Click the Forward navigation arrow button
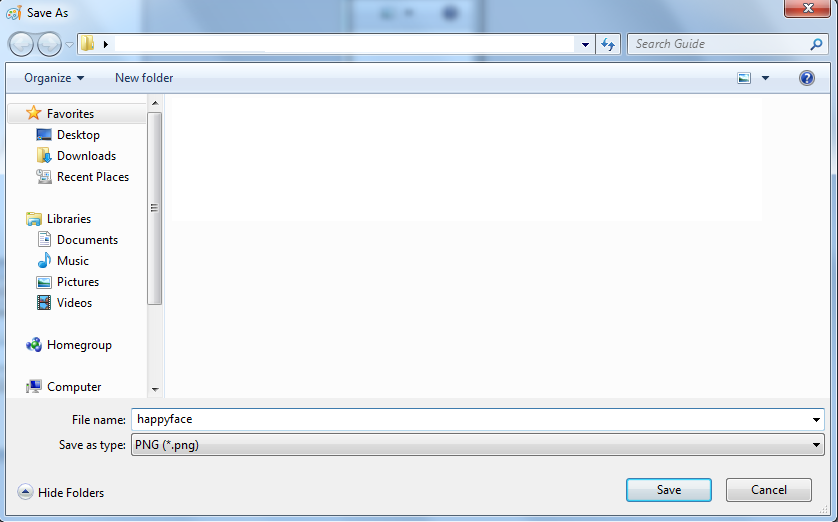Screen dimensions: 838x522 49,44
